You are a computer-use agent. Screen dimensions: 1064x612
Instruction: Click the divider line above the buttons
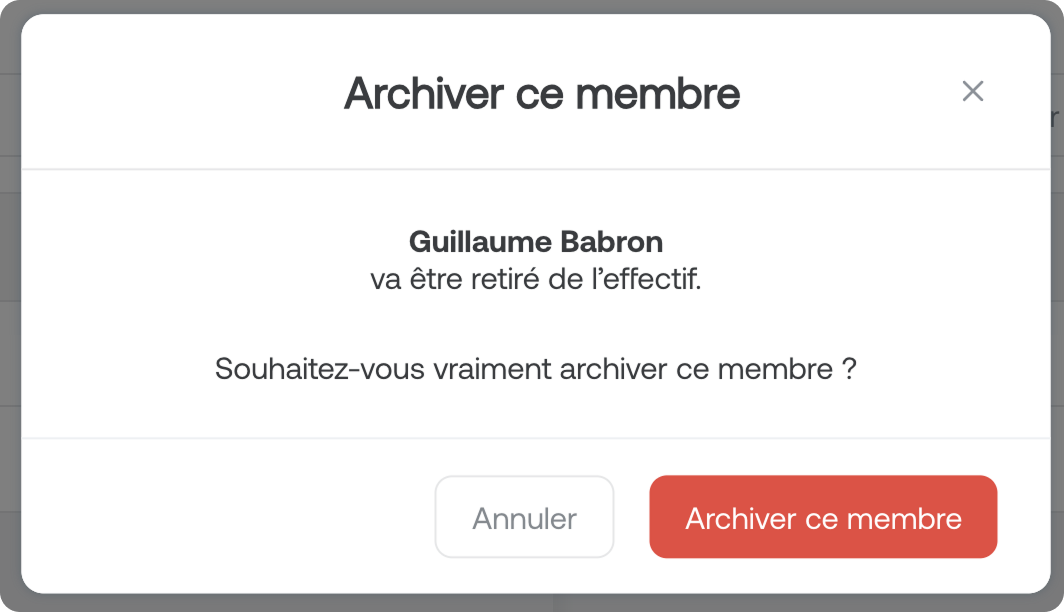[x=536, y=438]
